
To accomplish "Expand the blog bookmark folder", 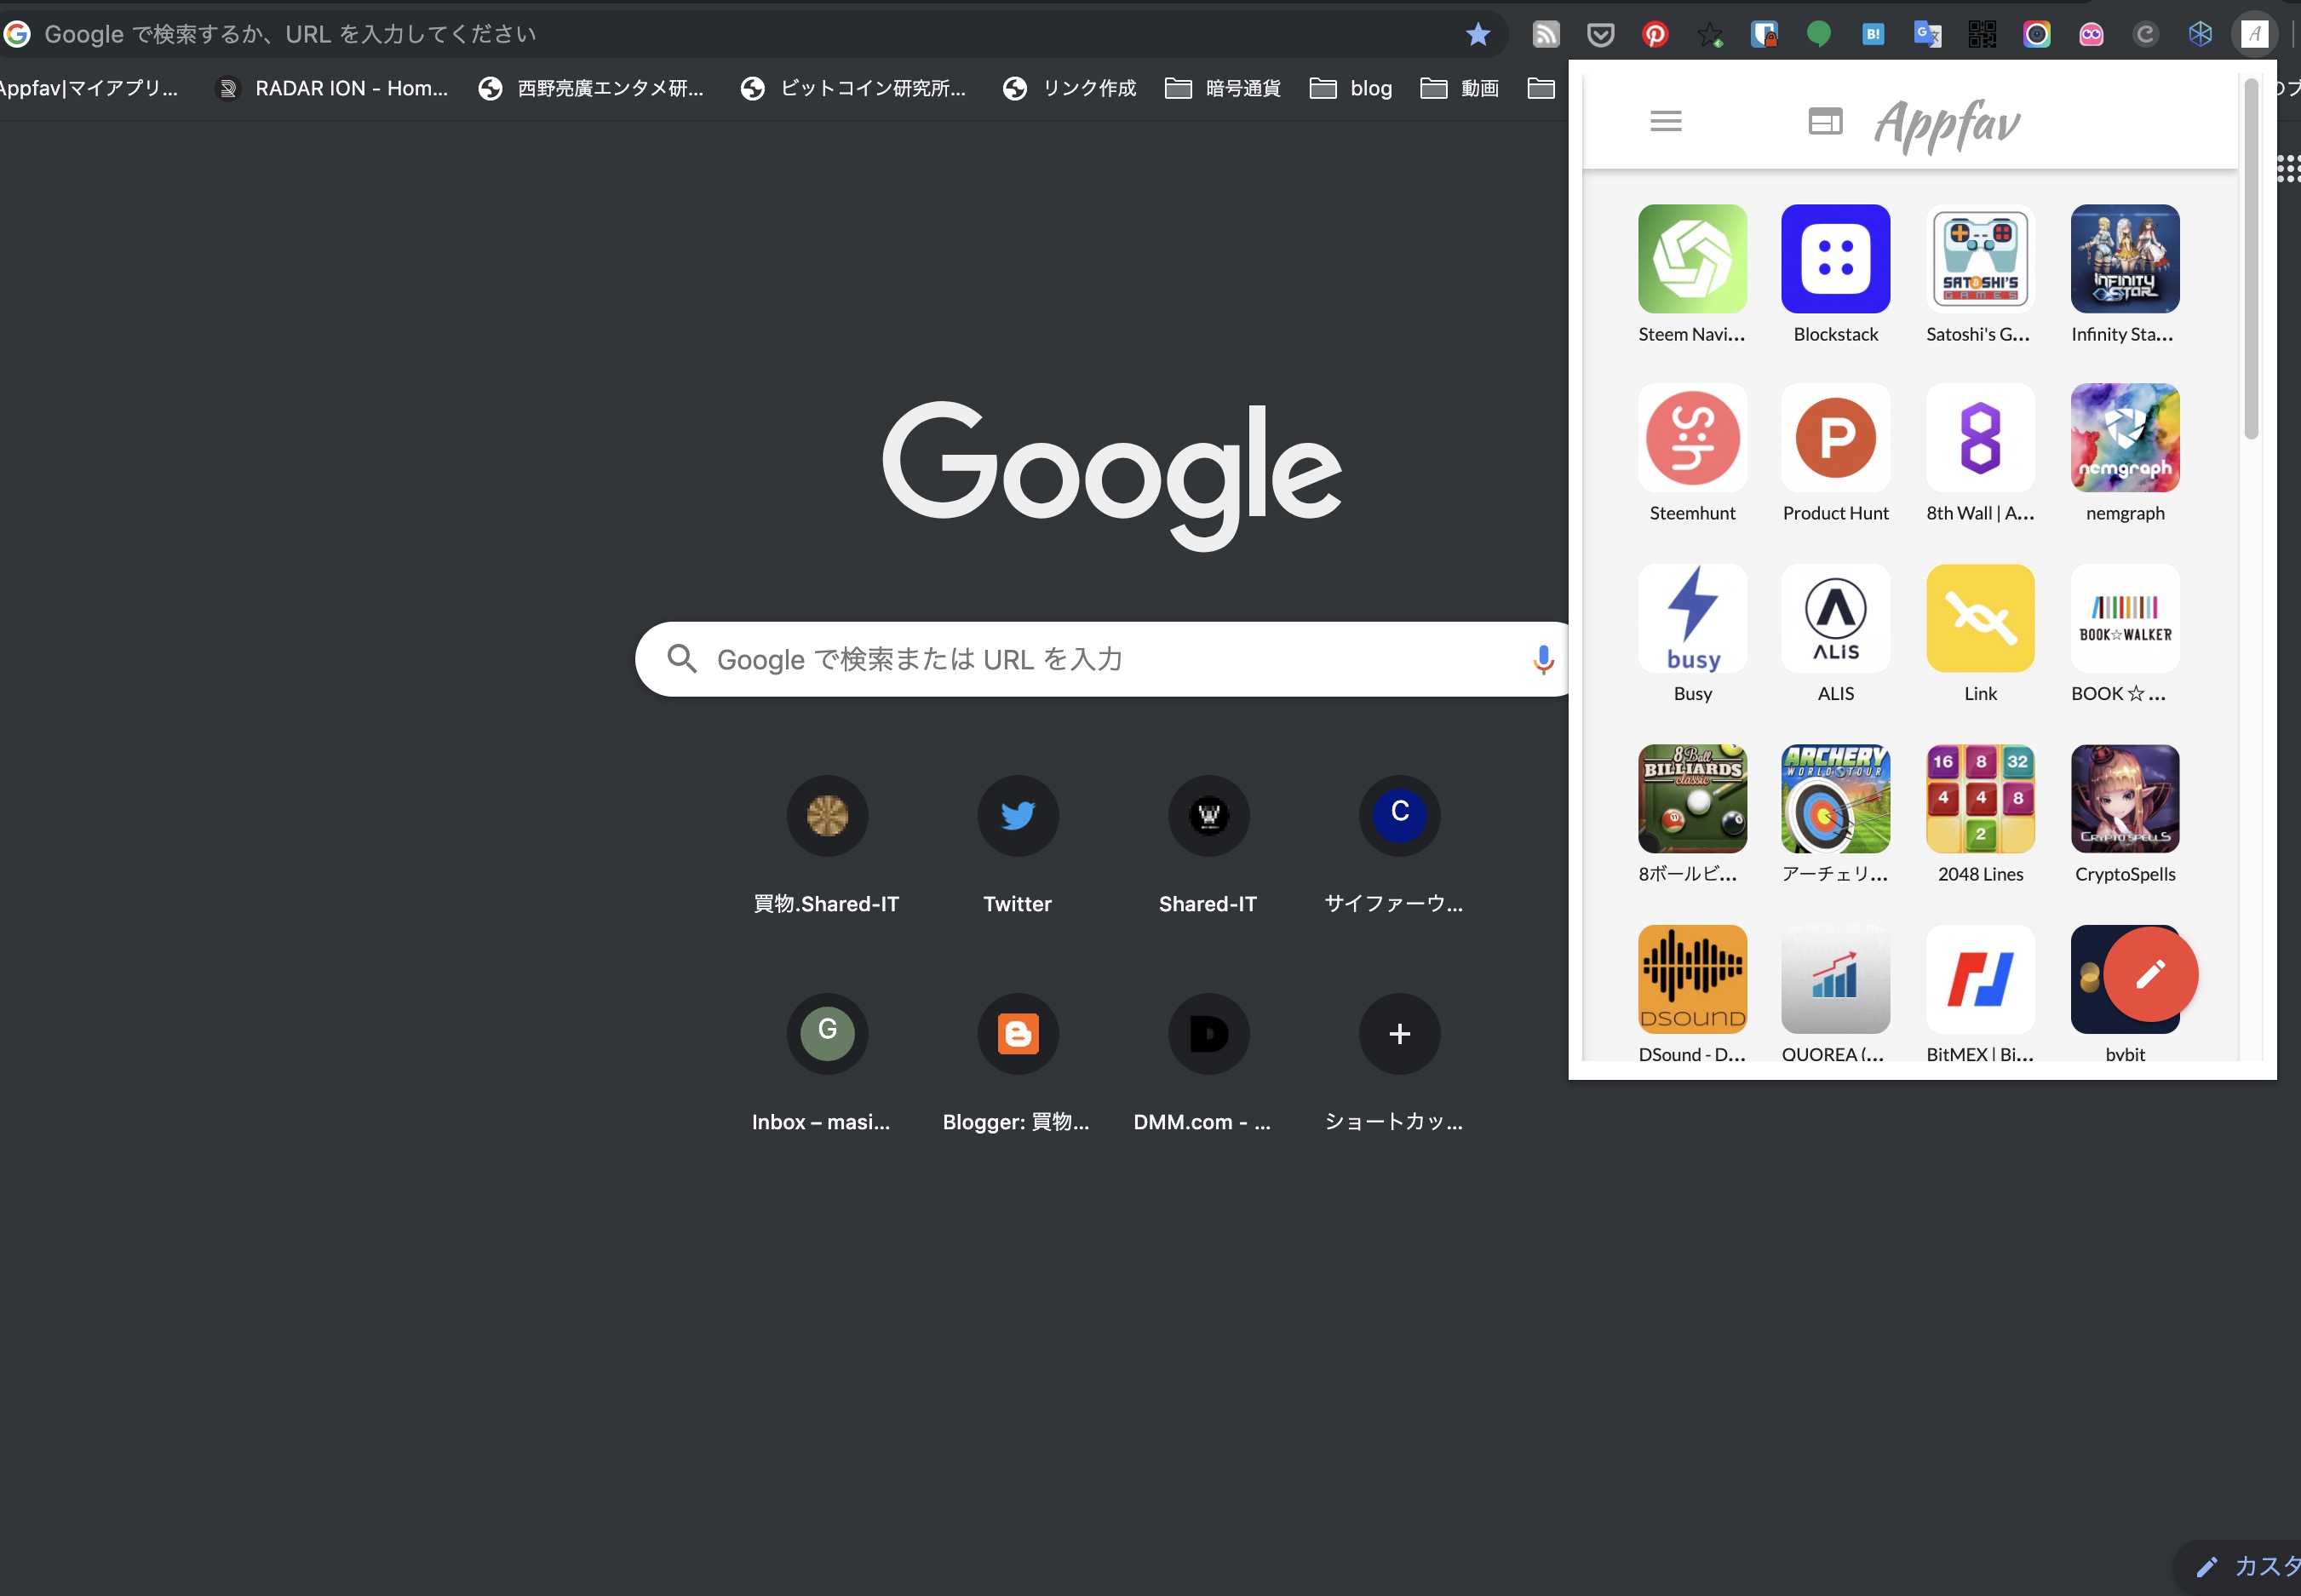I will pos(1350,88).
